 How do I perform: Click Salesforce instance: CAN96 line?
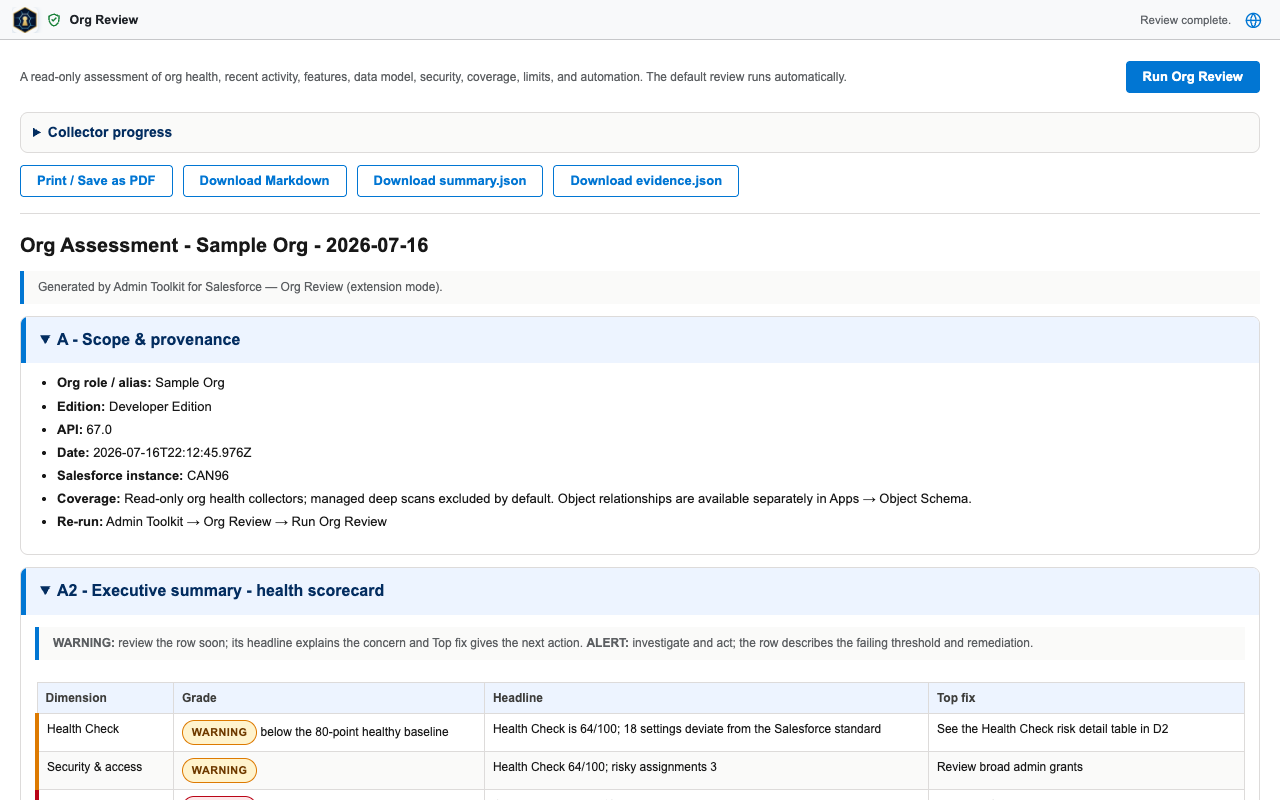pos(143,476)
